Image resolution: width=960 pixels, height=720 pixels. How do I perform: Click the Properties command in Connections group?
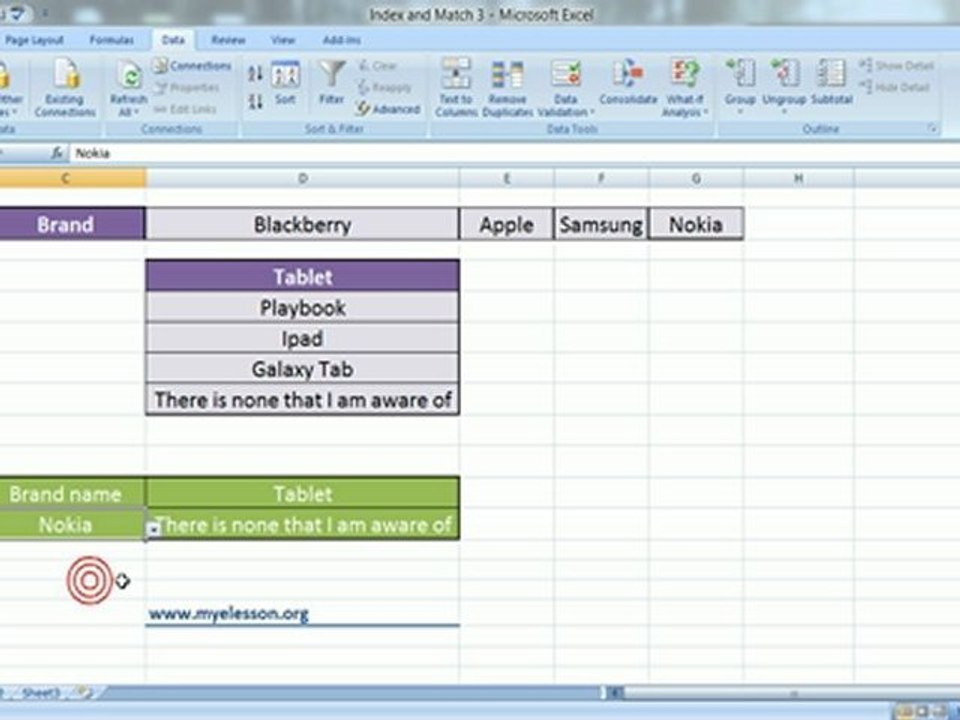click(187, 88)
